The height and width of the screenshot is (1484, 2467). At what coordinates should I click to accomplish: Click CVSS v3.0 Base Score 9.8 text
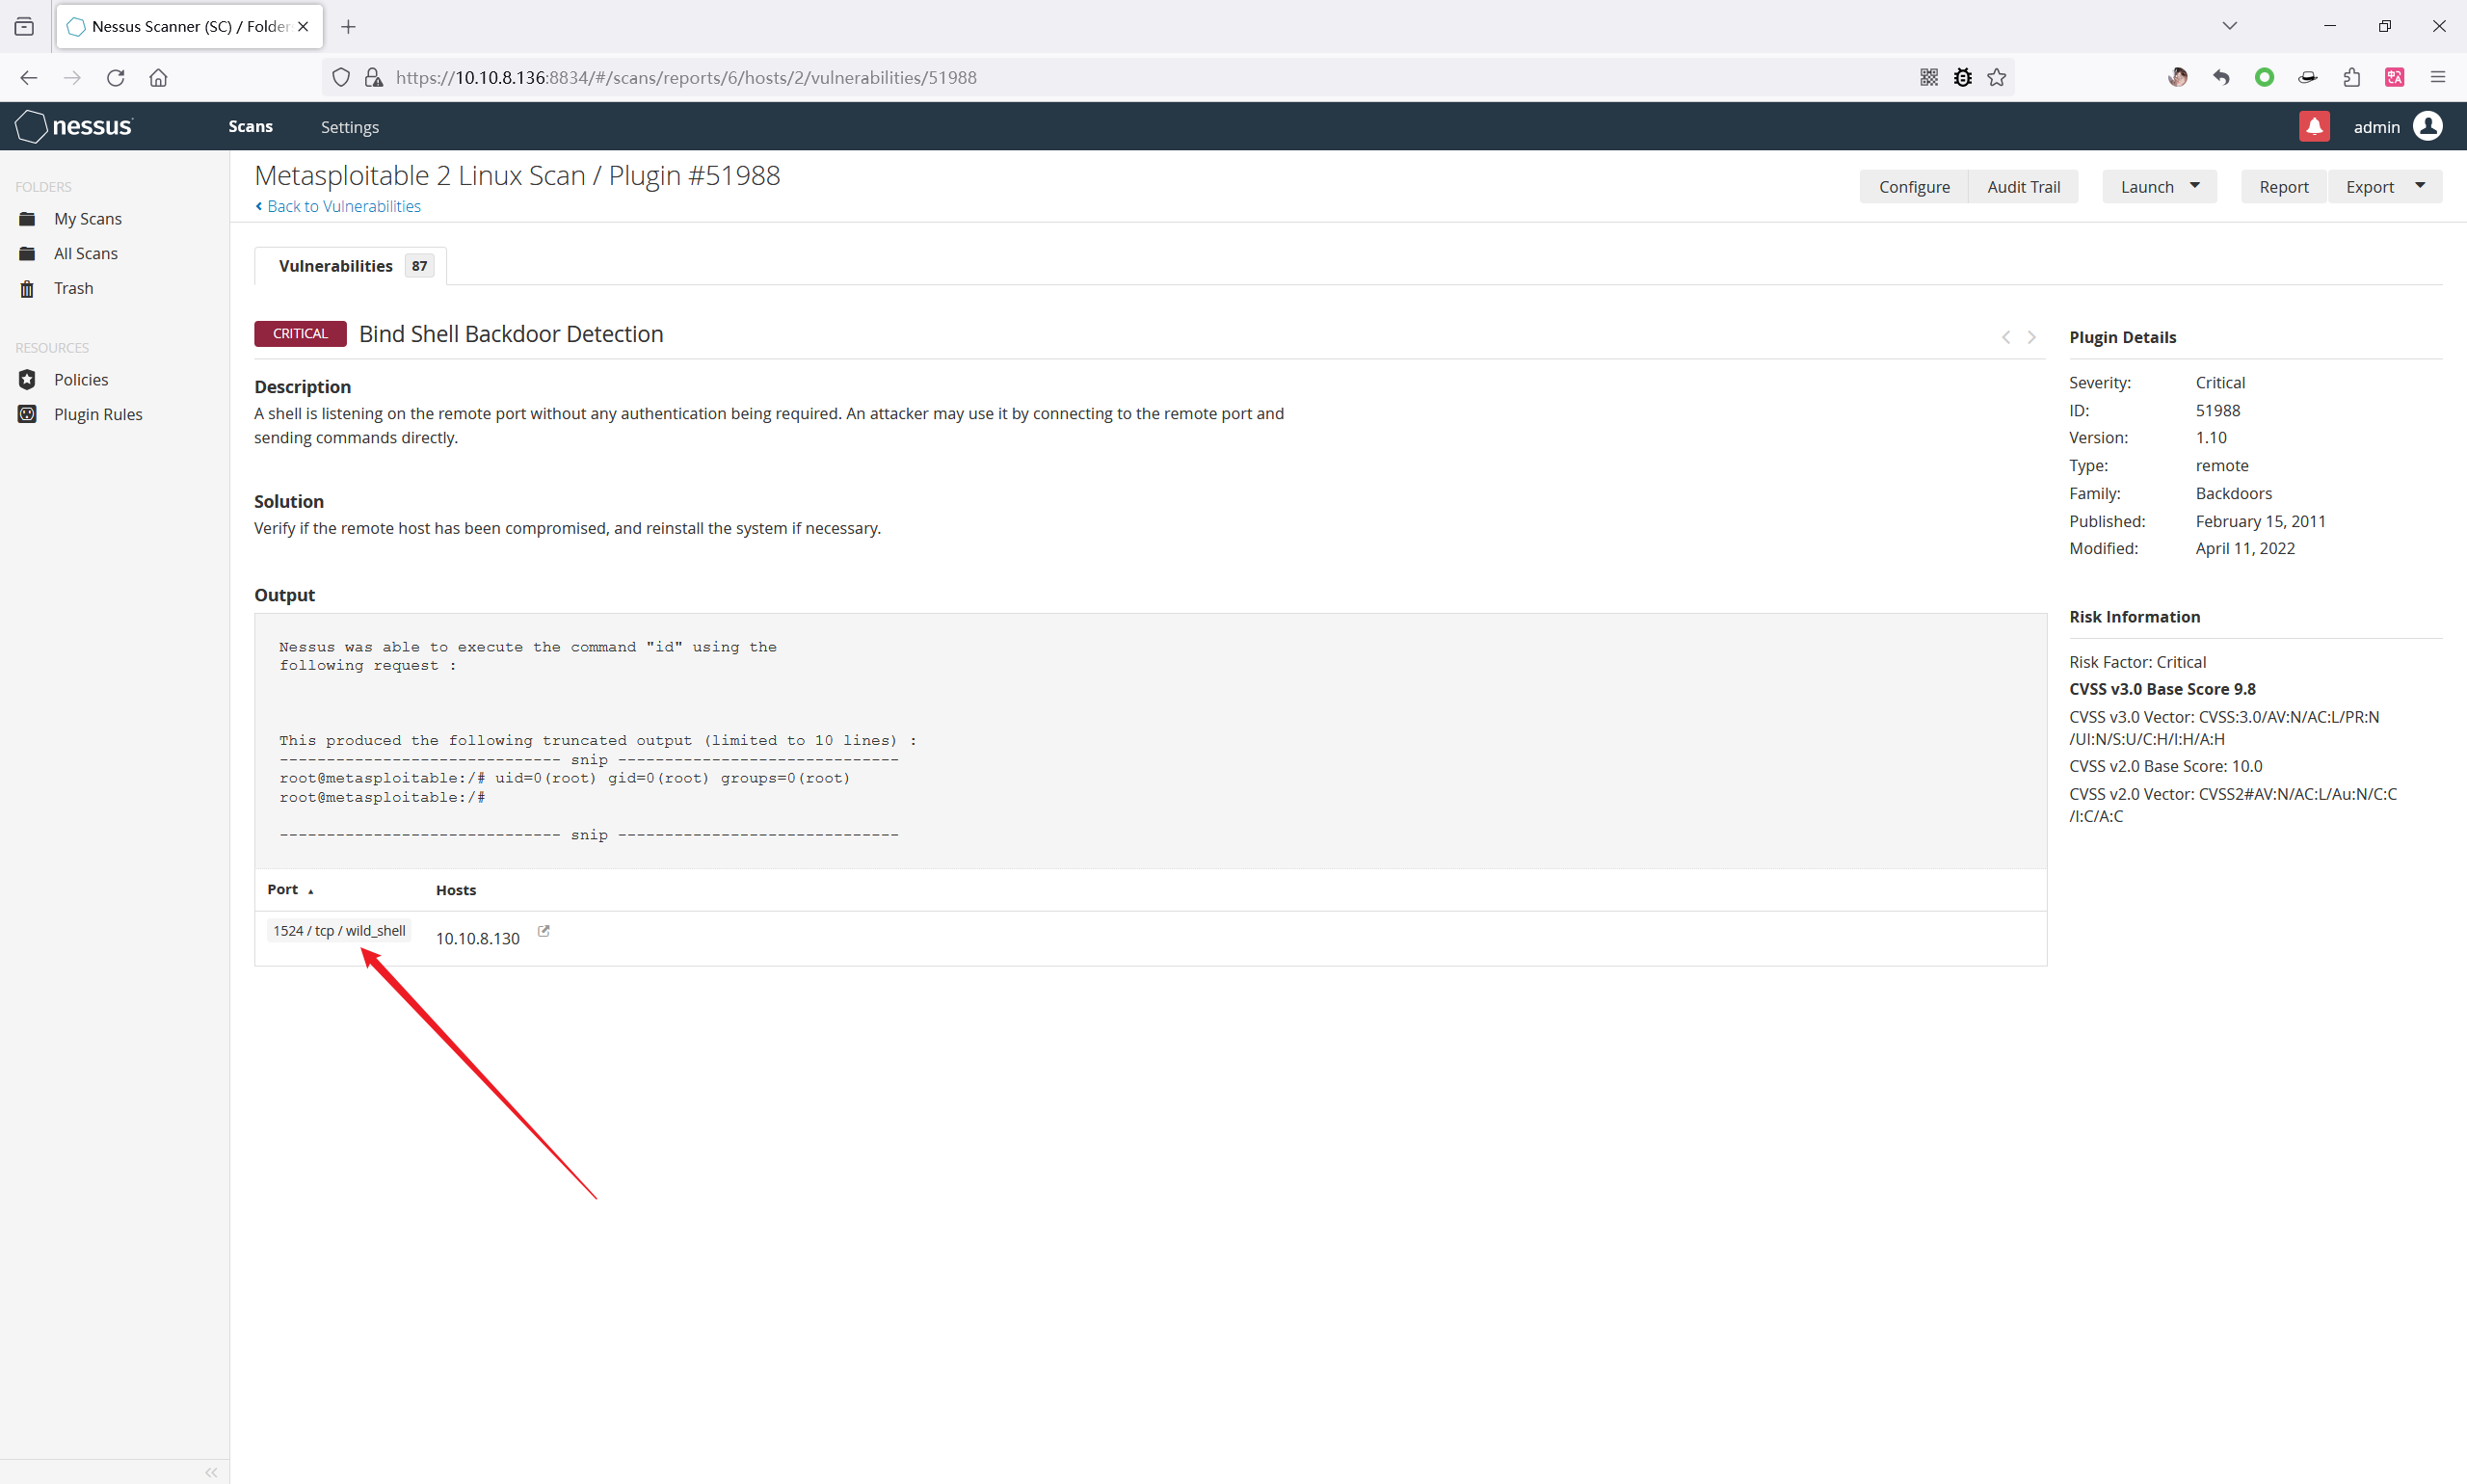2162,689
